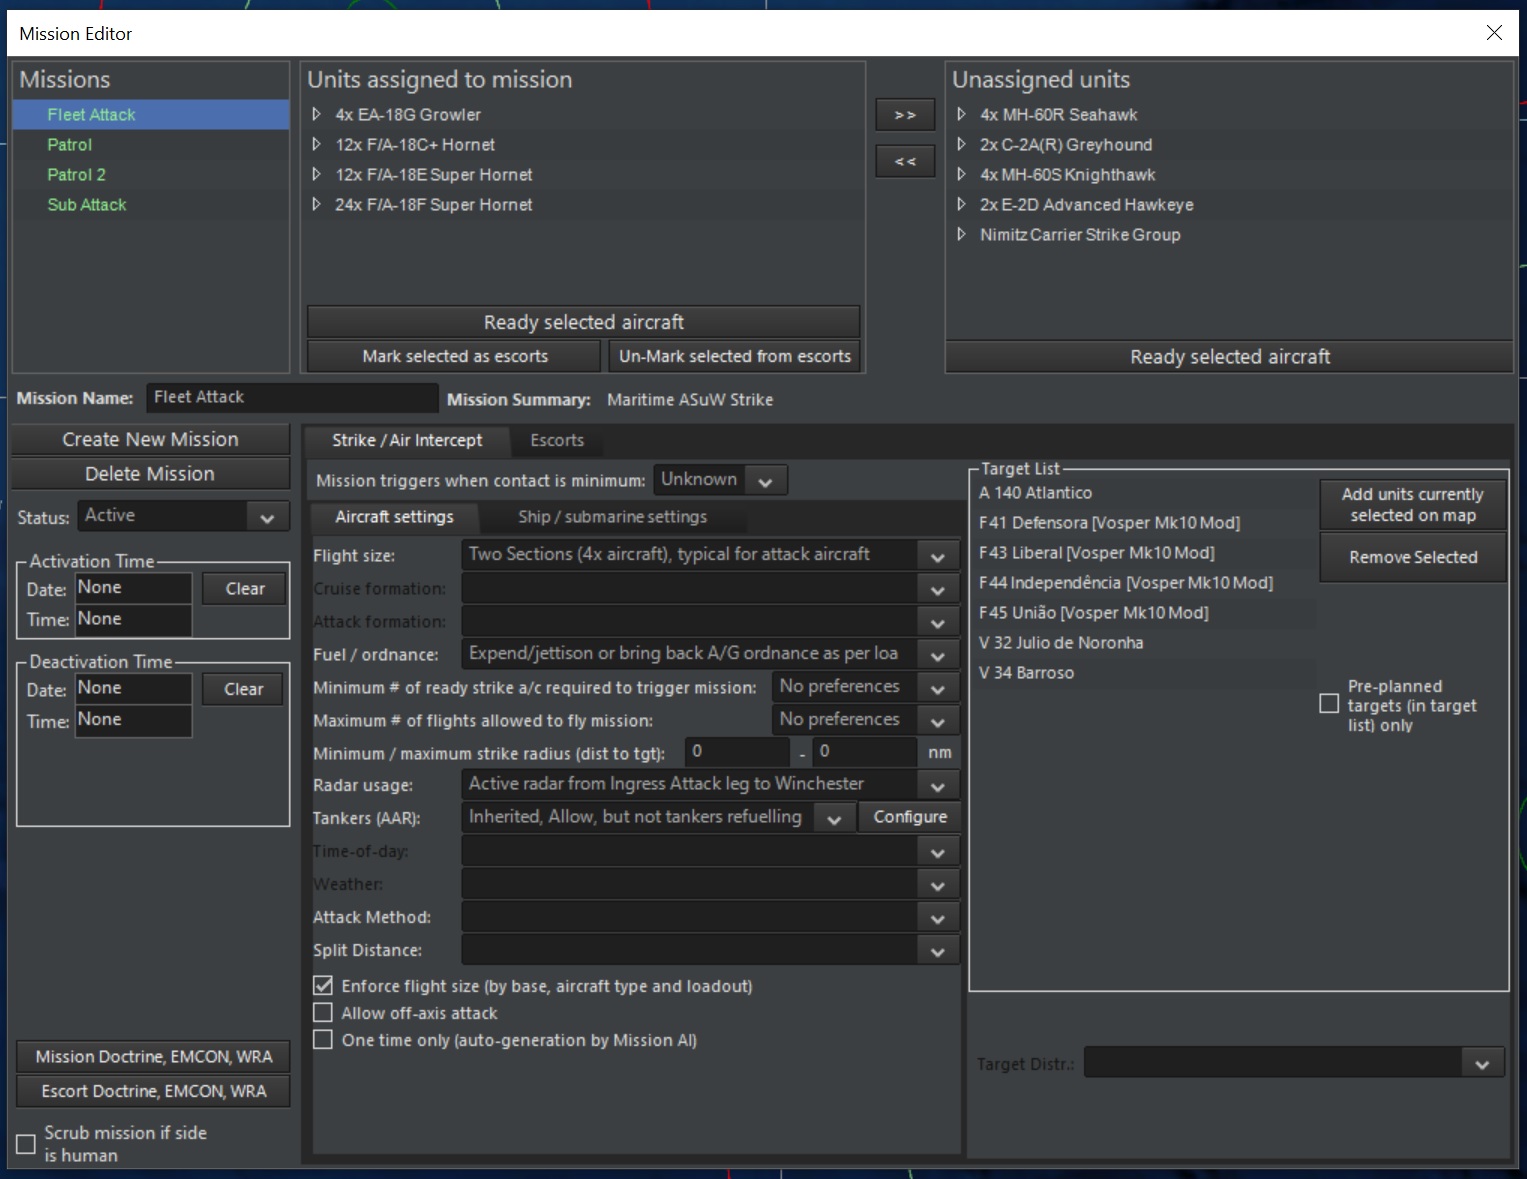Viewport: 1527px width, 1179px height.
Task: Expand the 24x F/A-18F Super Hornet group
Action: [x=316, y=205]
